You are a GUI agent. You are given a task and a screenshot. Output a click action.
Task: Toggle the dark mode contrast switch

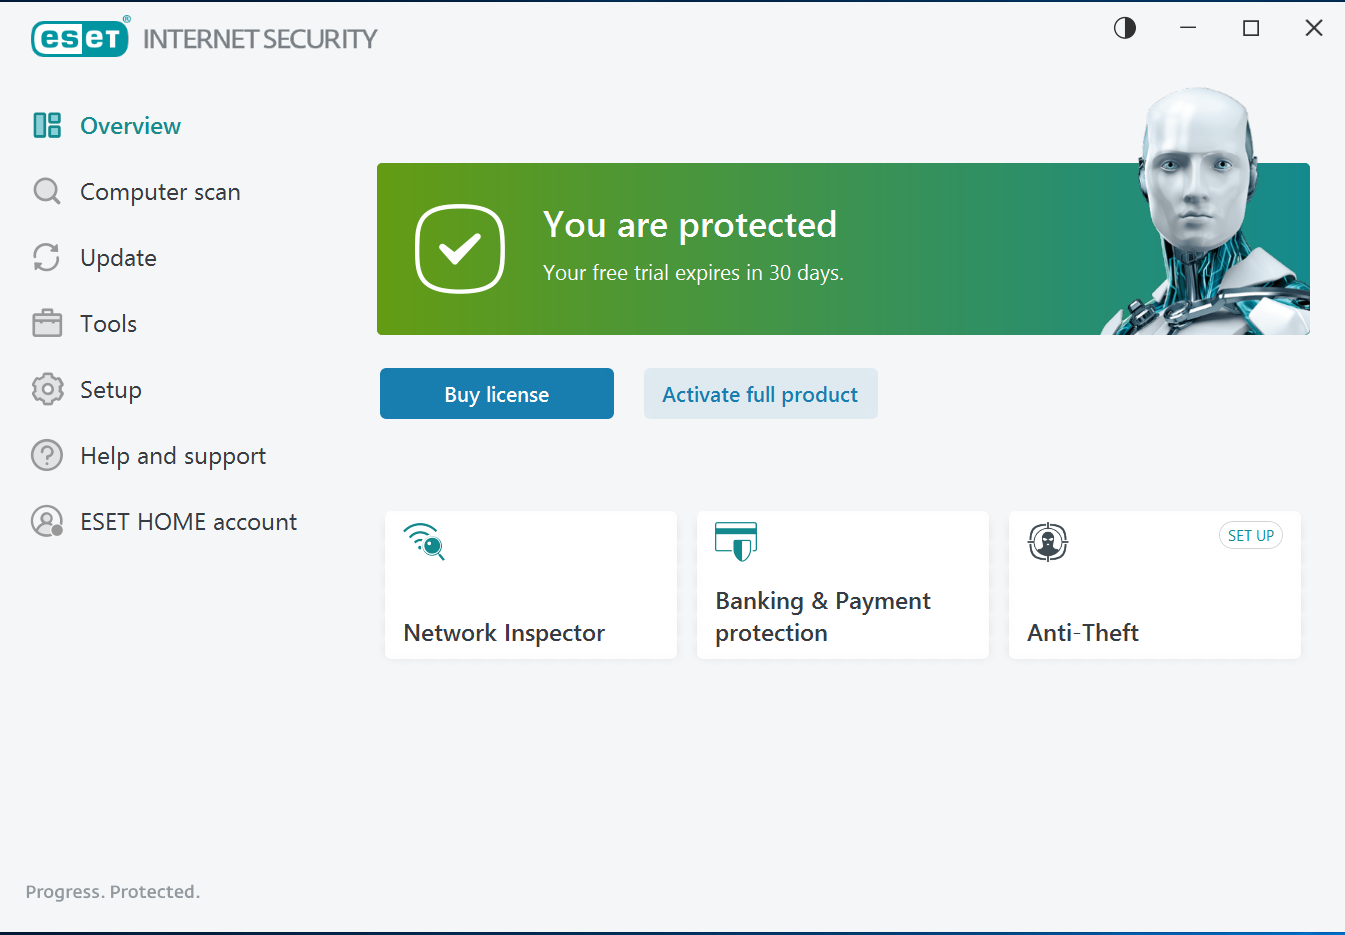point(1124,28)
